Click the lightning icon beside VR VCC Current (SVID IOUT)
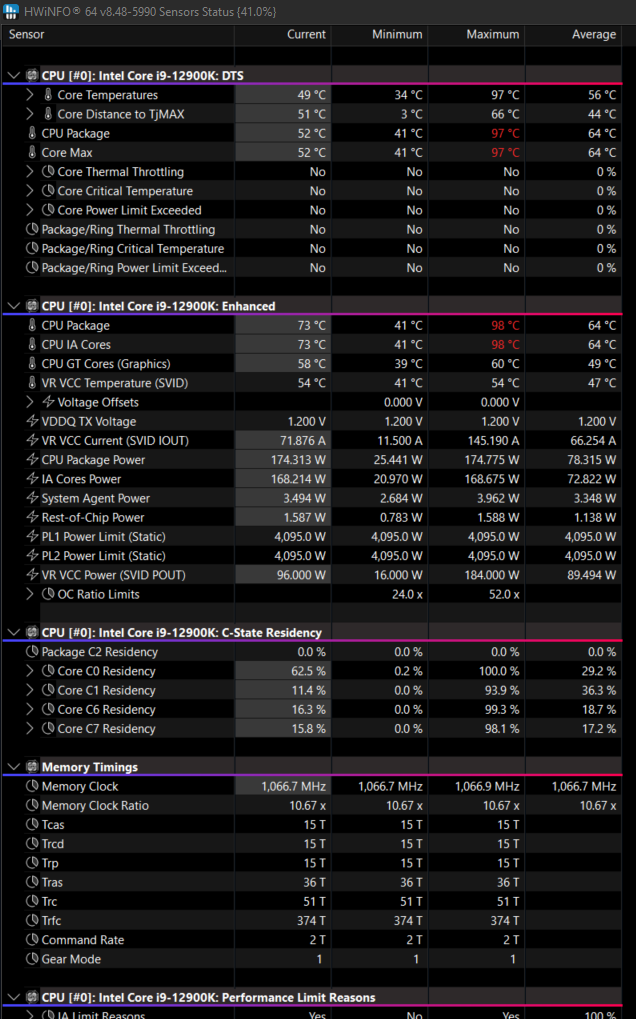Viewport: 636px width, 1019px height. pos(32,440)
